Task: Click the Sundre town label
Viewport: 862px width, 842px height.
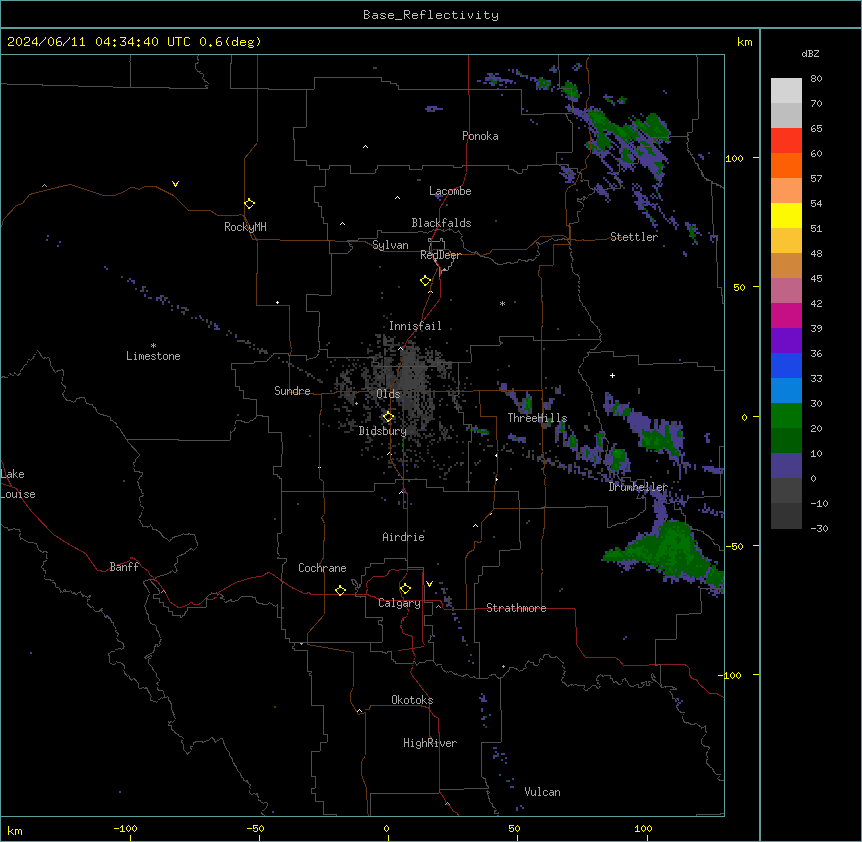Action: point(292,391)
